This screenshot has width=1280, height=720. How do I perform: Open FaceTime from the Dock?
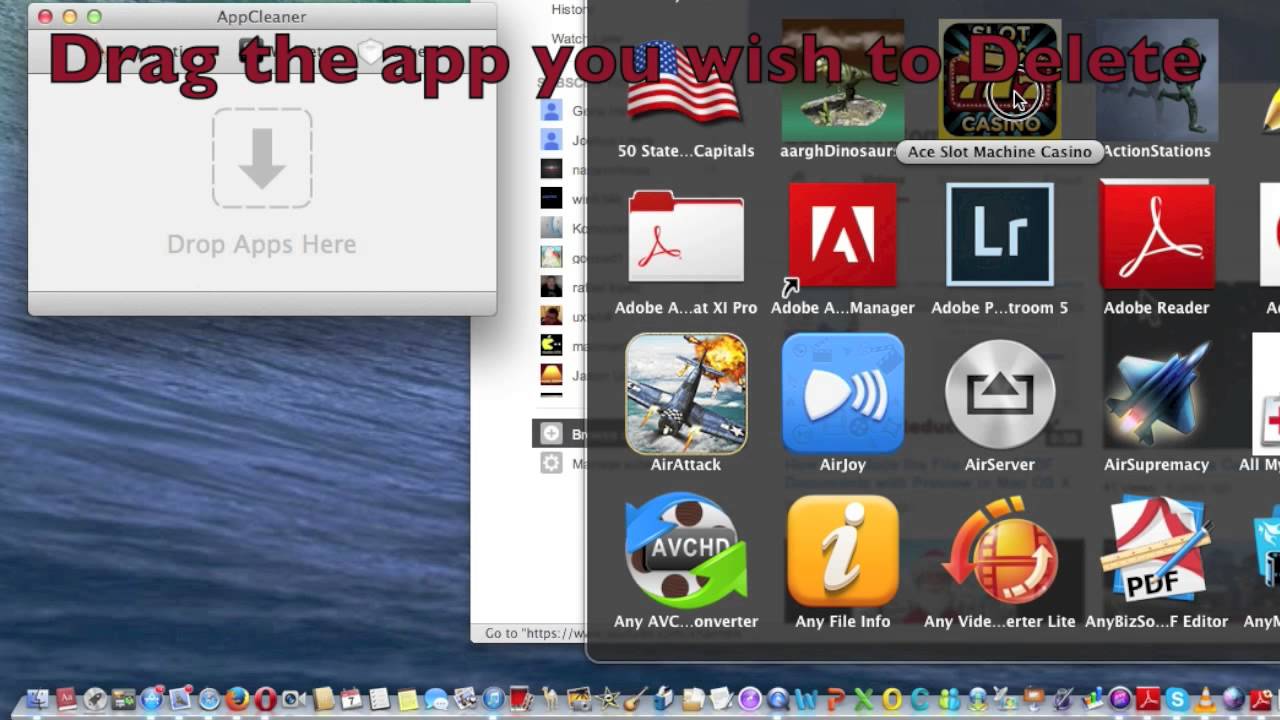[293, 699]
